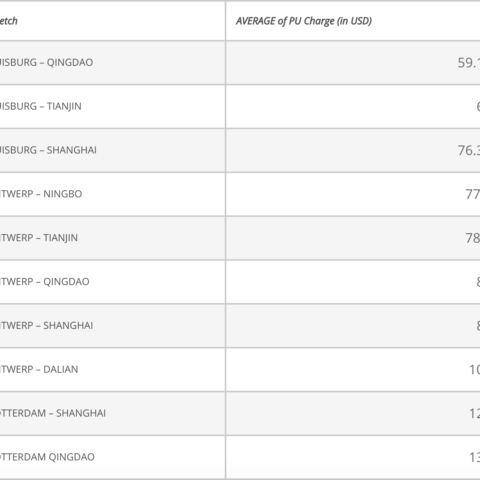Click the Stretch column header
Image resolution: width=480 pixels, height=480 pixels.
9,21
